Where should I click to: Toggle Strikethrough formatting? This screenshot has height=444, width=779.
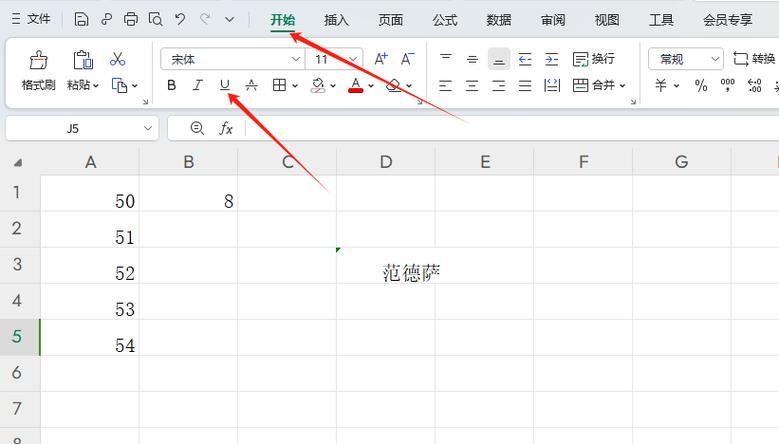(251, 85)
